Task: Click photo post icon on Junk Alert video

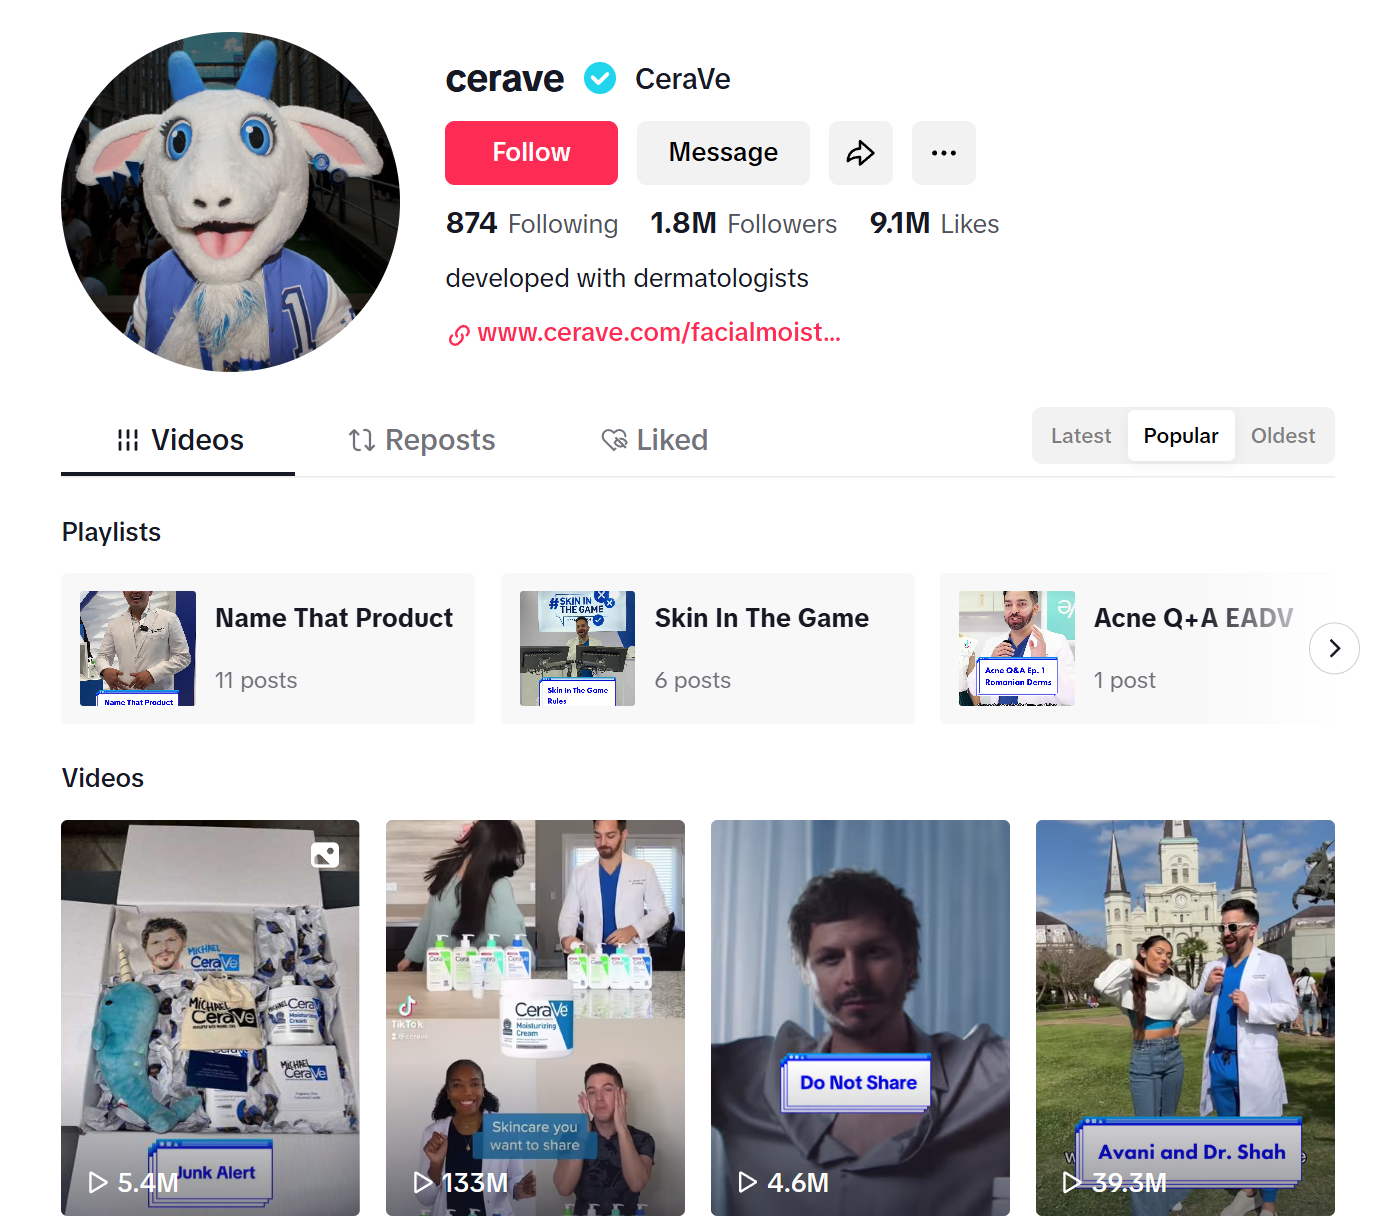Action: click(325, 855)
